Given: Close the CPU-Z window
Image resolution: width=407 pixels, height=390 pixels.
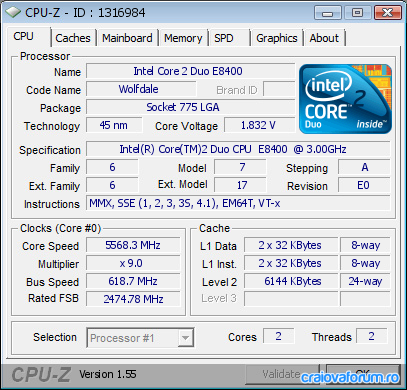Looking at the screenshot, I should point(387,13).
